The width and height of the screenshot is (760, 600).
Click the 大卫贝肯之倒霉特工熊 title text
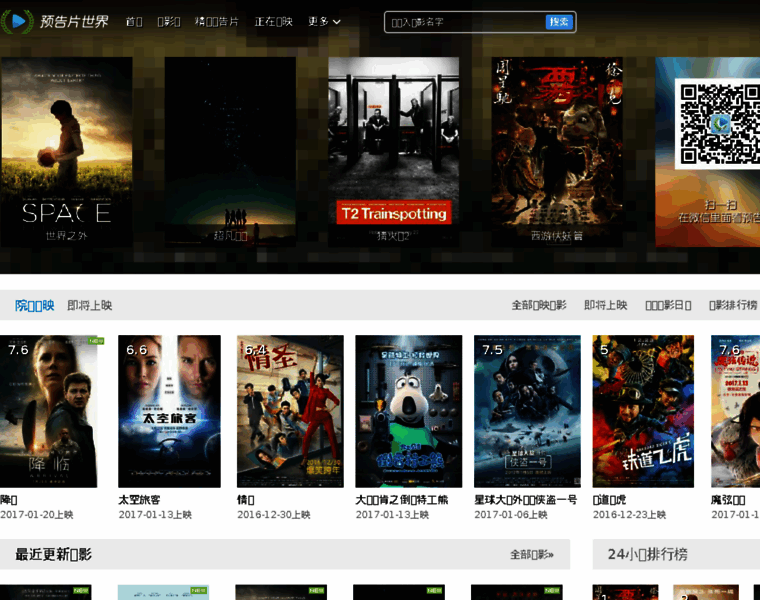pyautogui.click(x=402, y=500)
